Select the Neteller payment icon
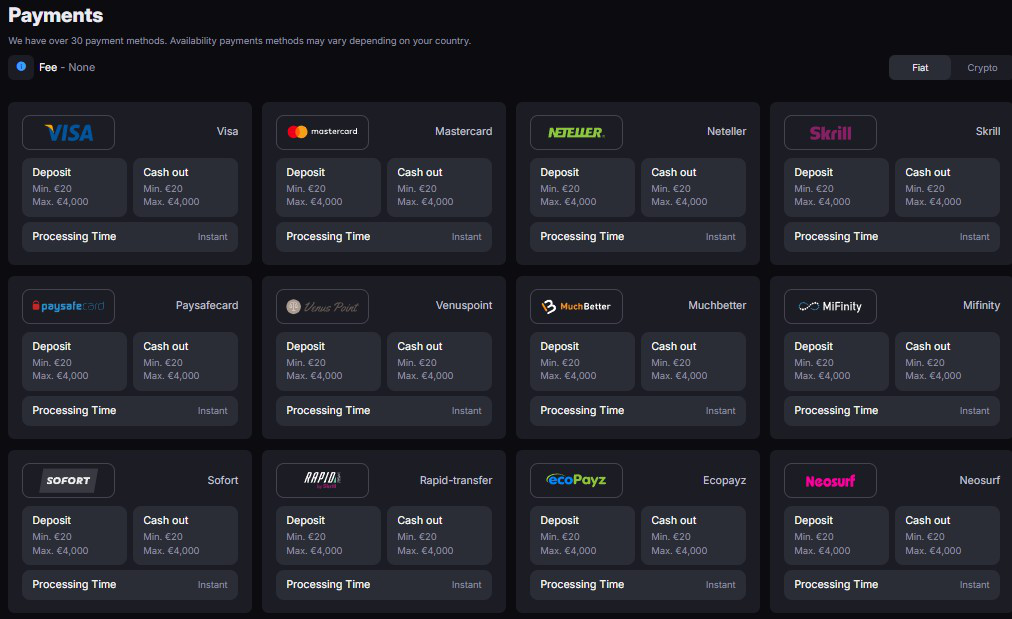Screen dimensions: 1012x619 point(576,131)
